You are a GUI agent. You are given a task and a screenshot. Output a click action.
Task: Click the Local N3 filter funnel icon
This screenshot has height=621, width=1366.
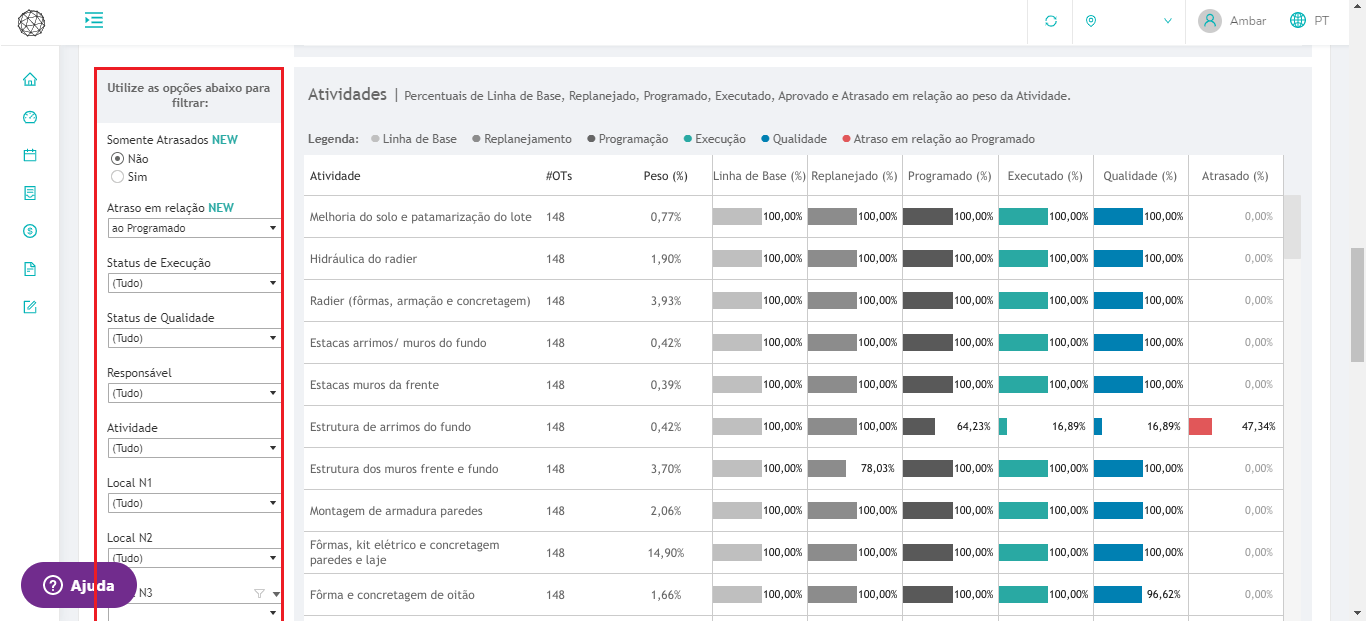pyautogui.click(x=260, y=593)
